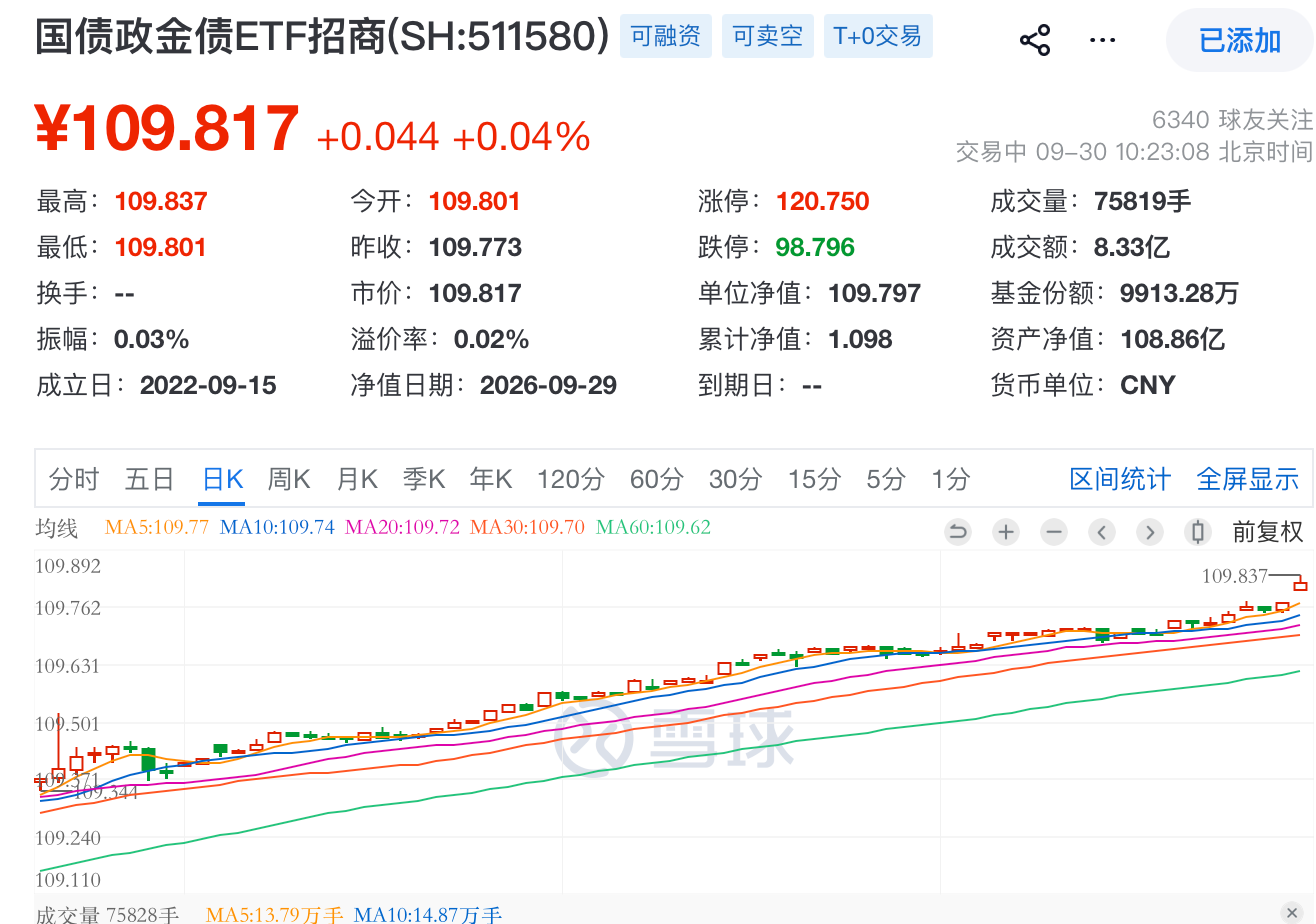Click the volume MA5:13.79万手 label
The height and width of the screenshot is (924, 1316).
(274, 914)
